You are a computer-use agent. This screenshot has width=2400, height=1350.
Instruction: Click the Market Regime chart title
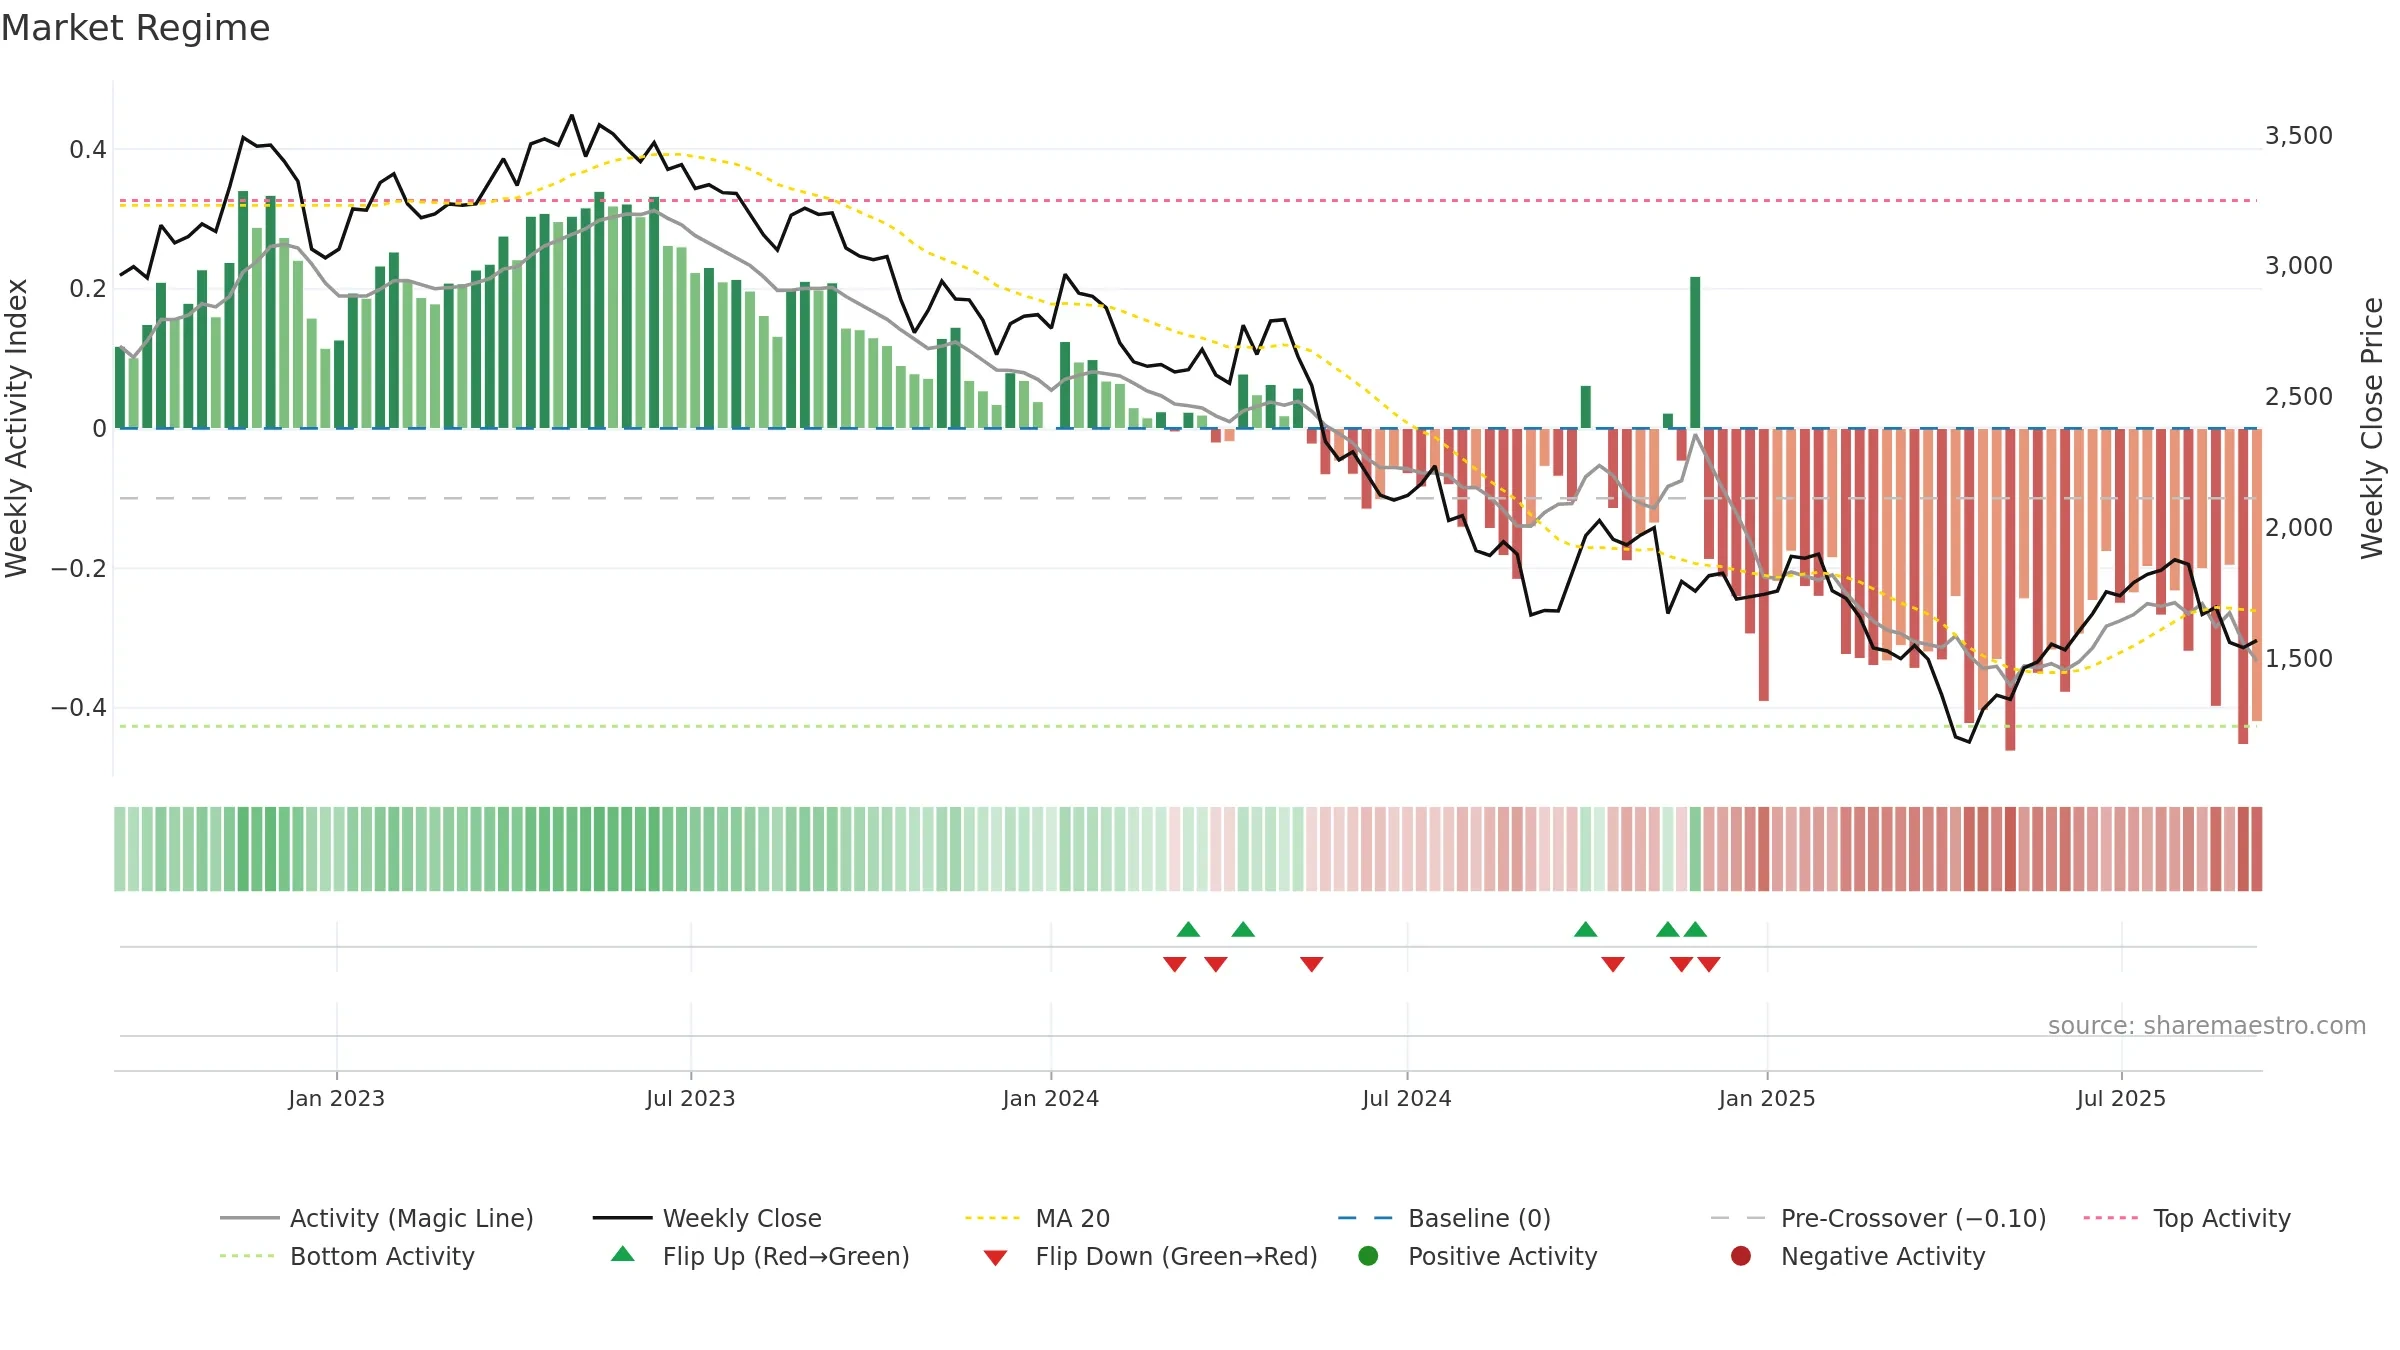(x=135, y=28)
